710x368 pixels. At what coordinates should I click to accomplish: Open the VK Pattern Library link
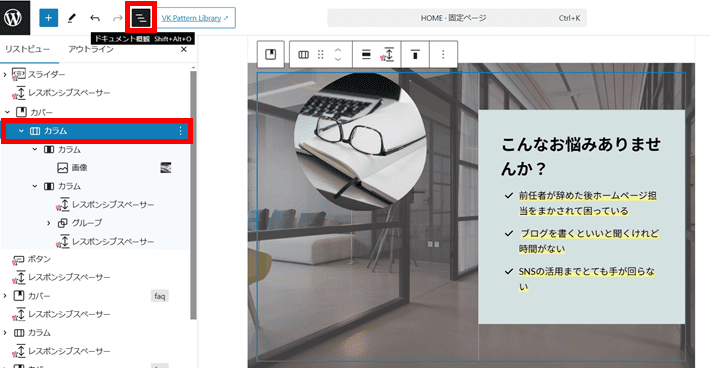(x=195, y=18)
